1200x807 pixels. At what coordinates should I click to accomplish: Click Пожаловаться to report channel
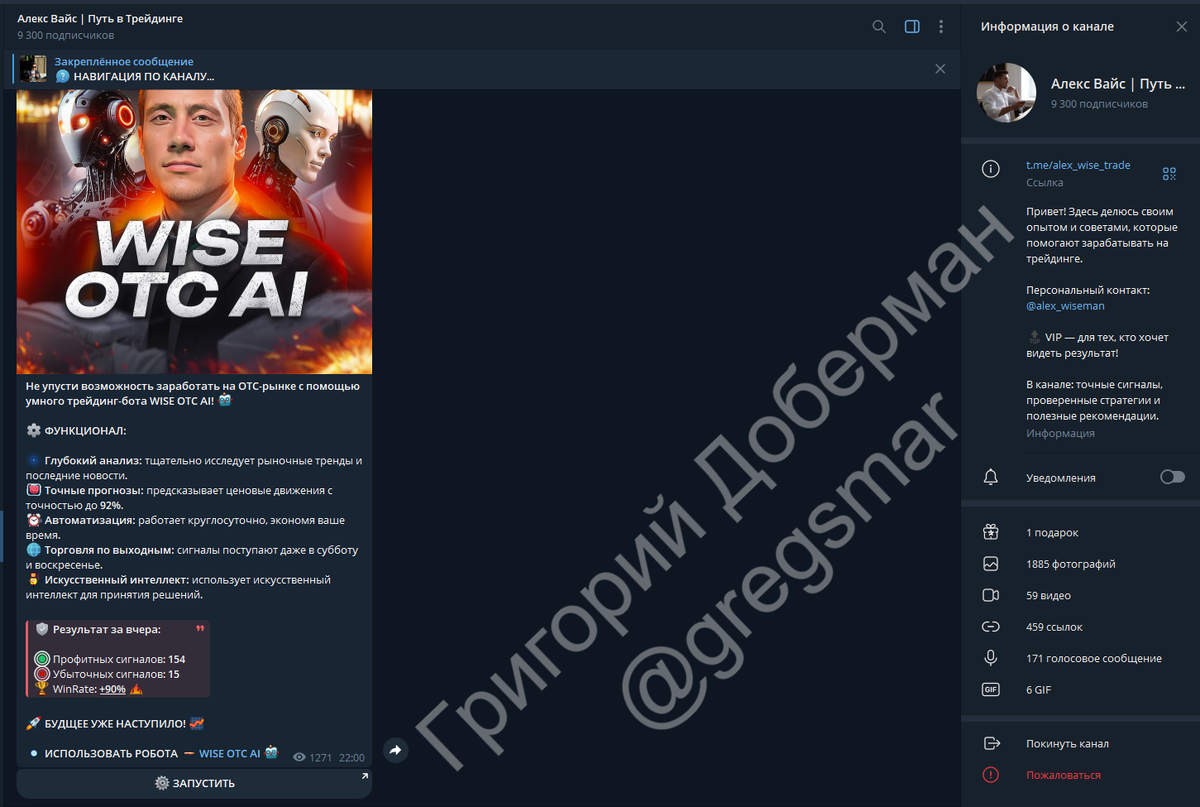point(1063,775)
